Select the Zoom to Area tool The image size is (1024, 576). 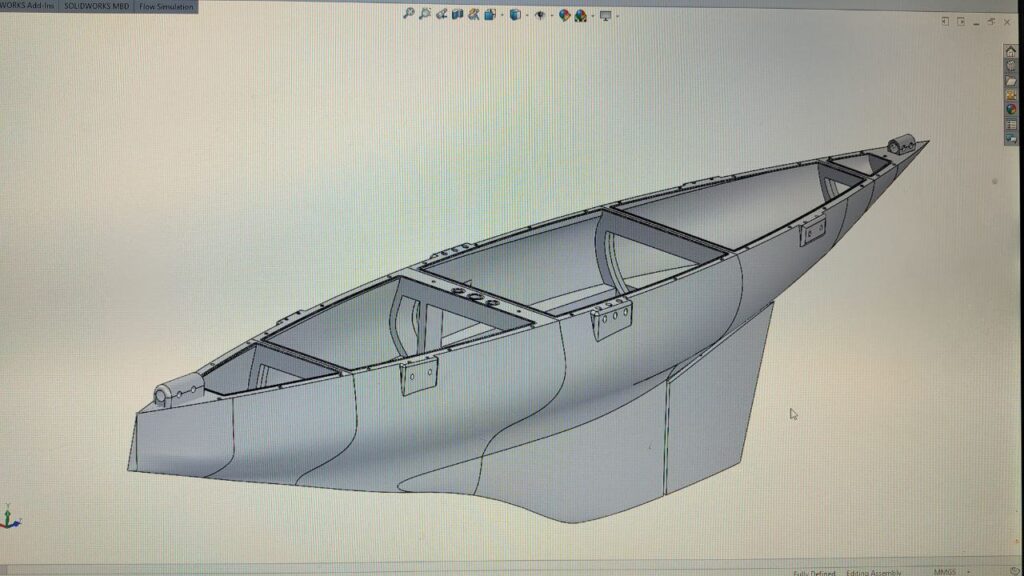425,14
